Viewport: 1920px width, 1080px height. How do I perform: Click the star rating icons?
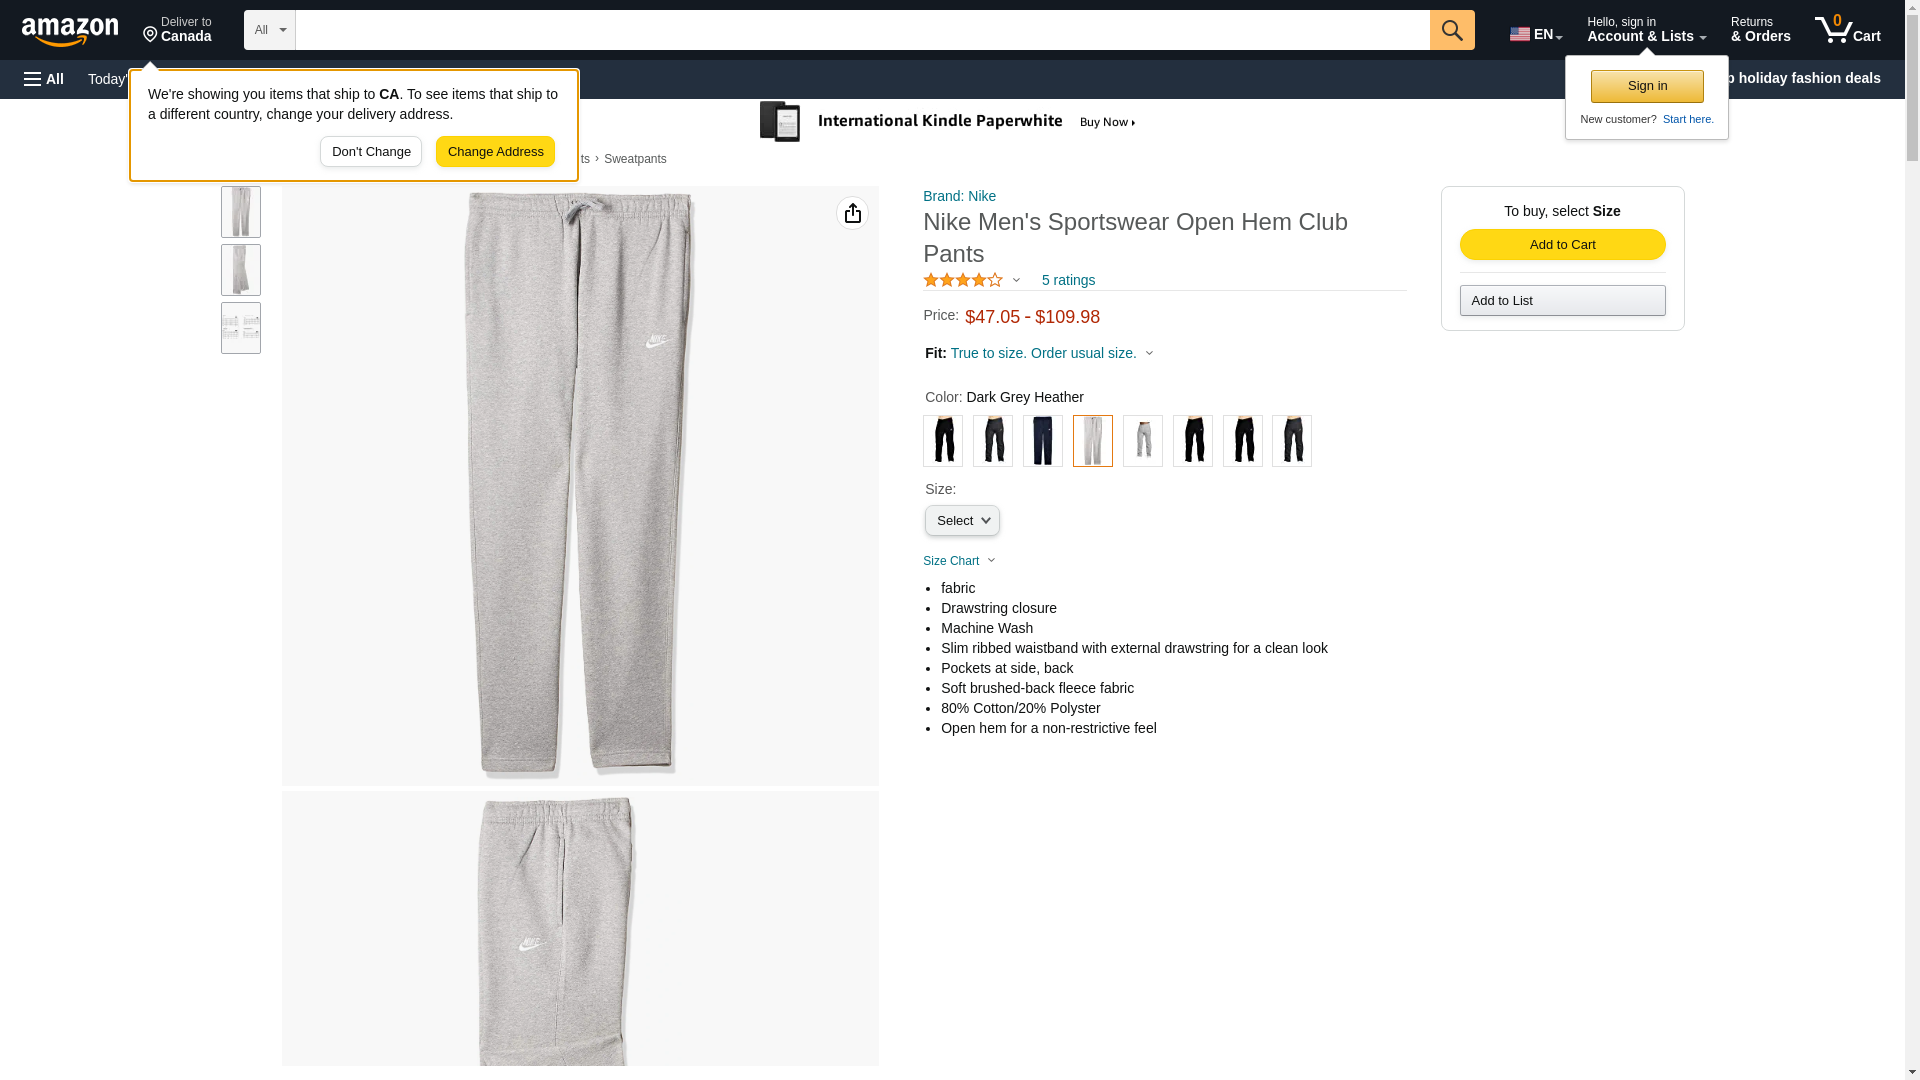[x=962, y=280]
